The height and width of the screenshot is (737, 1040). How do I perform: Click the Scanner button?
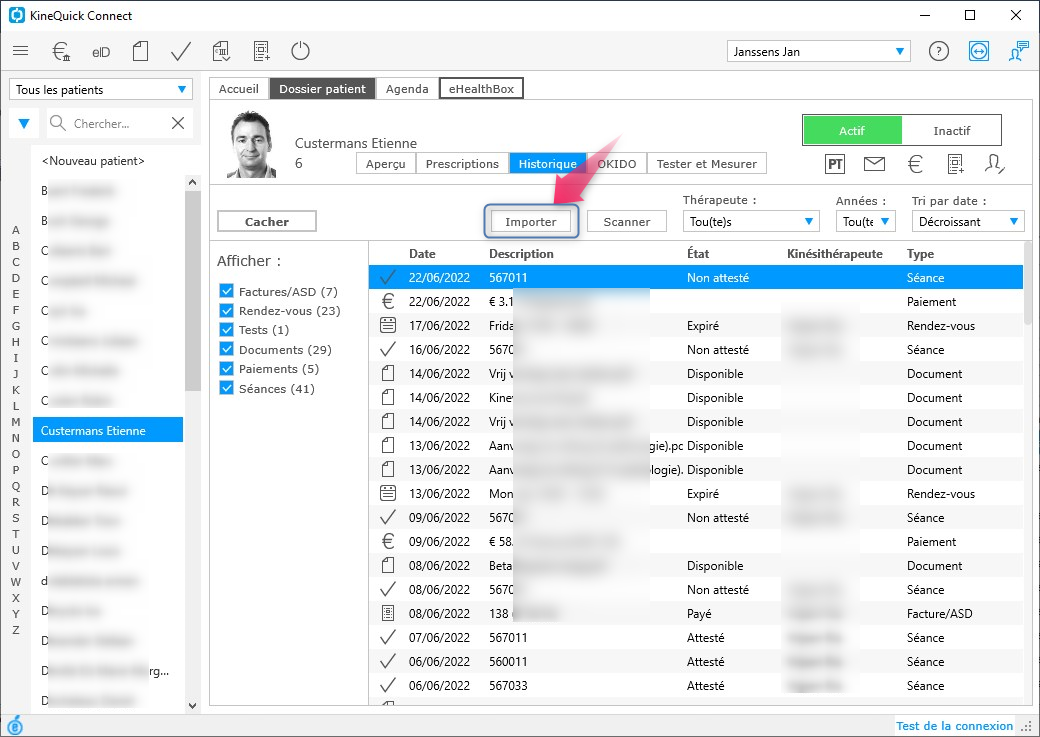[627, 222]
